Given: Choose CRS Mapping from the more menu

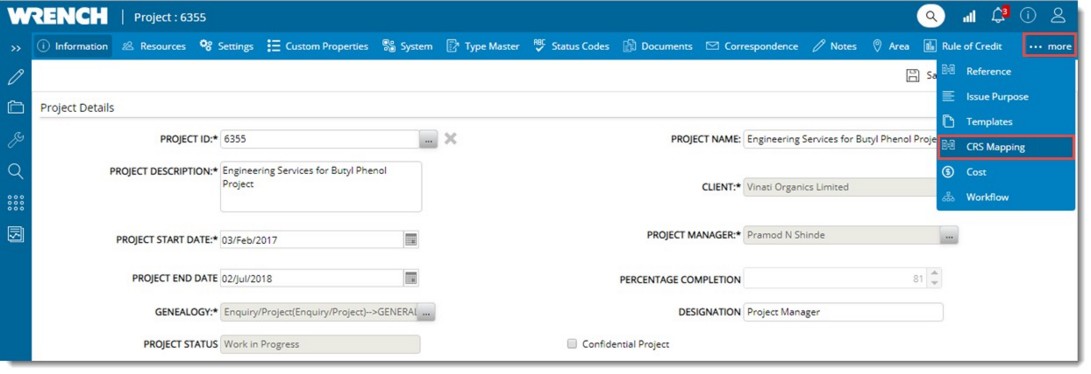Looking at the screenshot, I should tap(1005, 147).
